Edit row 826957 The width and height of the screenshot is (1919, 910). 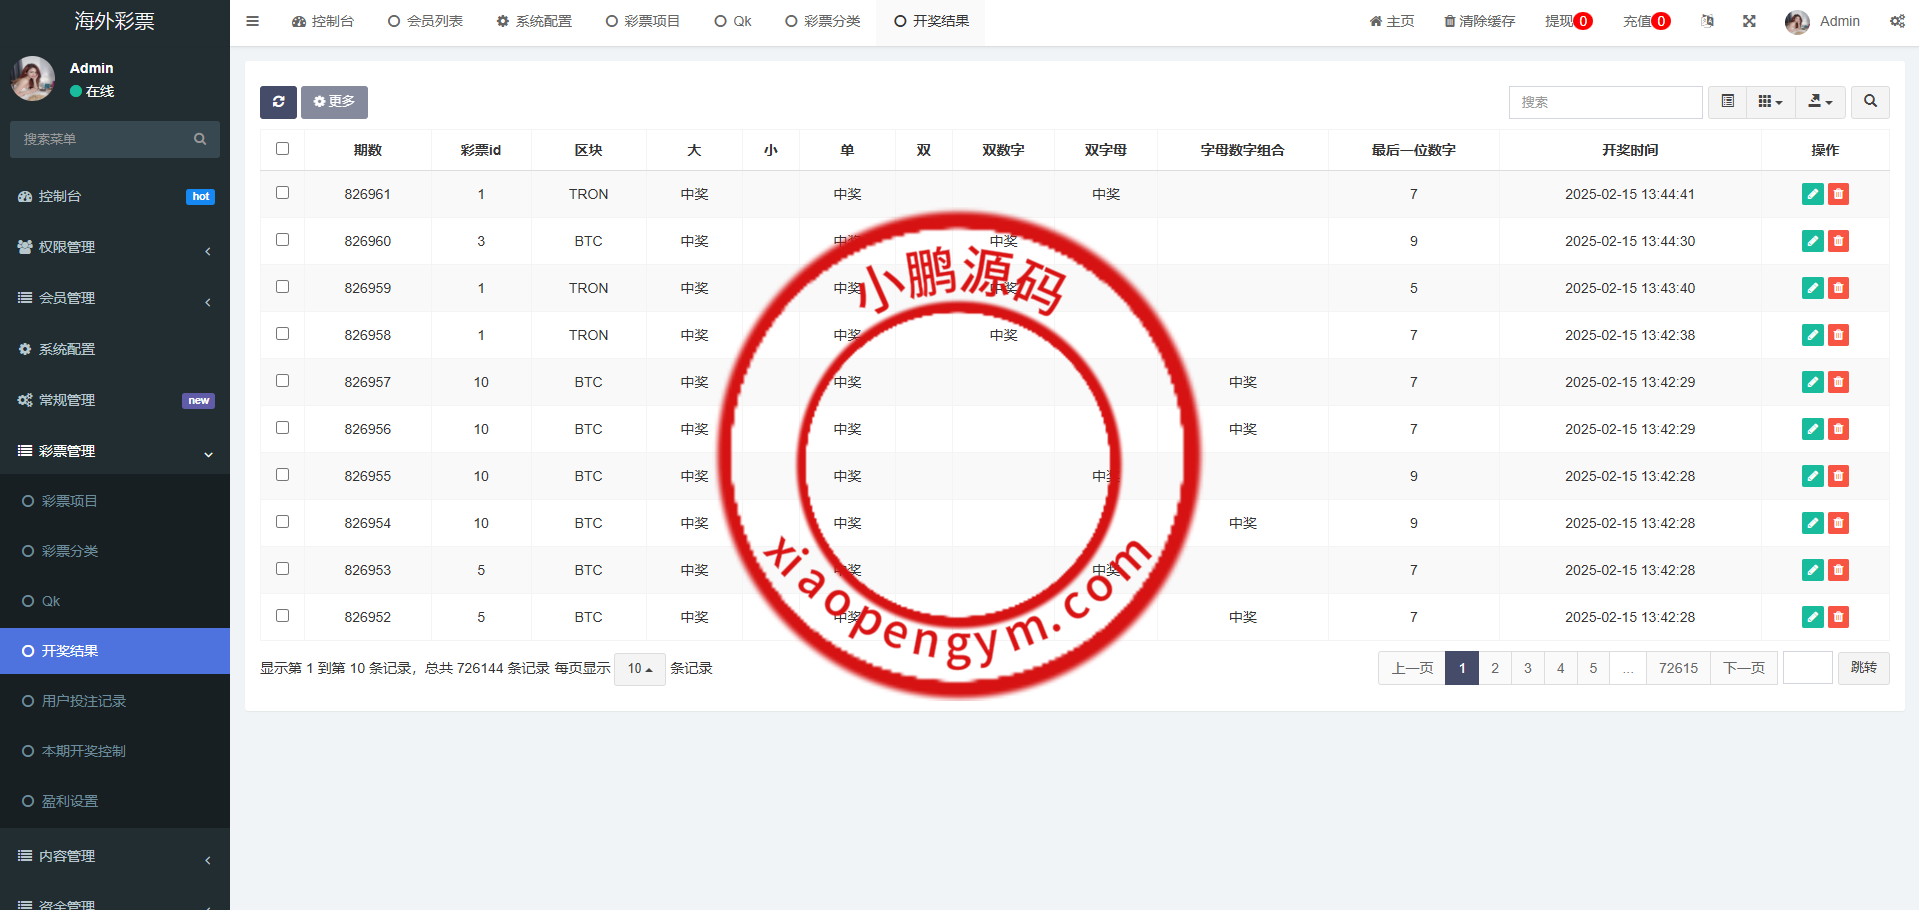(1812, 382)
